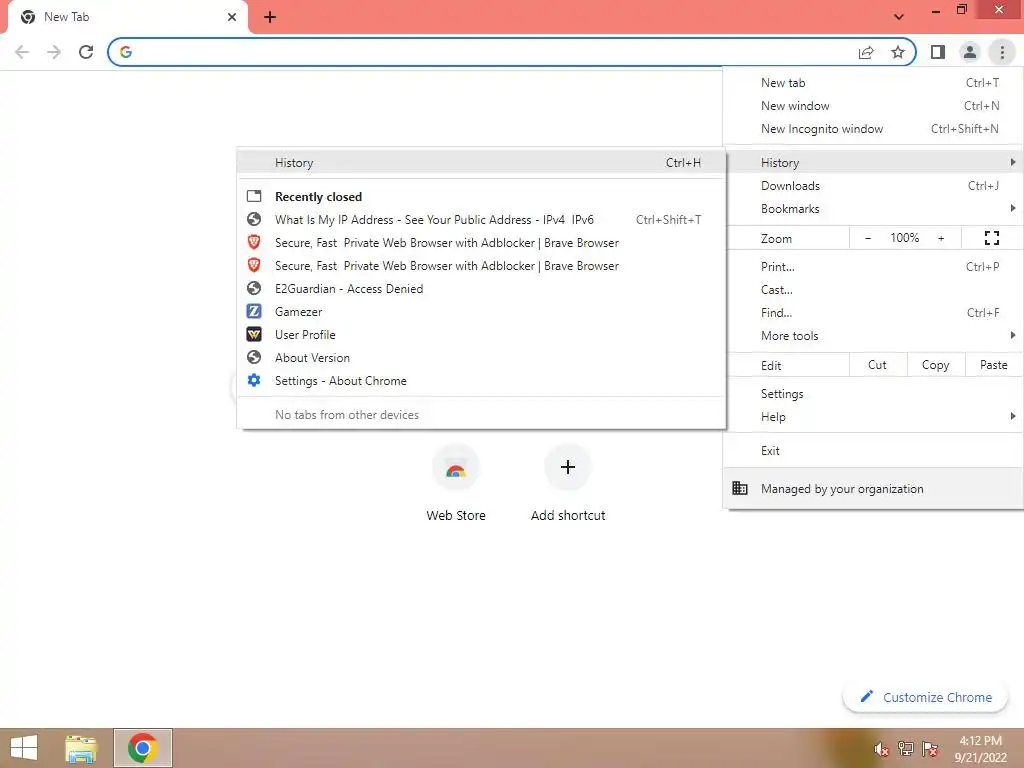The image size is (1024, 768).
Task: Click the 100% zoom level value
Action: click(x=904, y=238)
